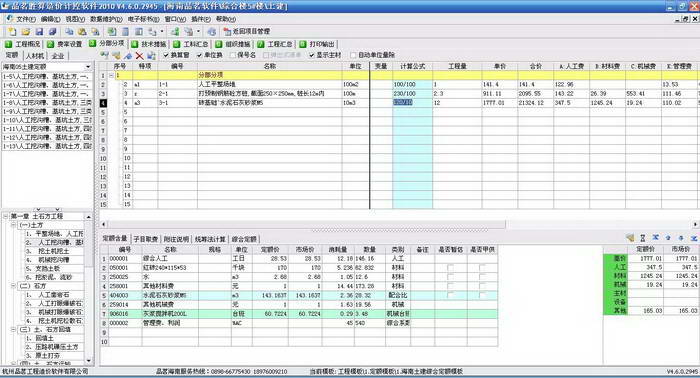The height and width of the screenshot is (378, 700).
Task: Toggle the 换算窗 checkbox
Action: point(166,55)
